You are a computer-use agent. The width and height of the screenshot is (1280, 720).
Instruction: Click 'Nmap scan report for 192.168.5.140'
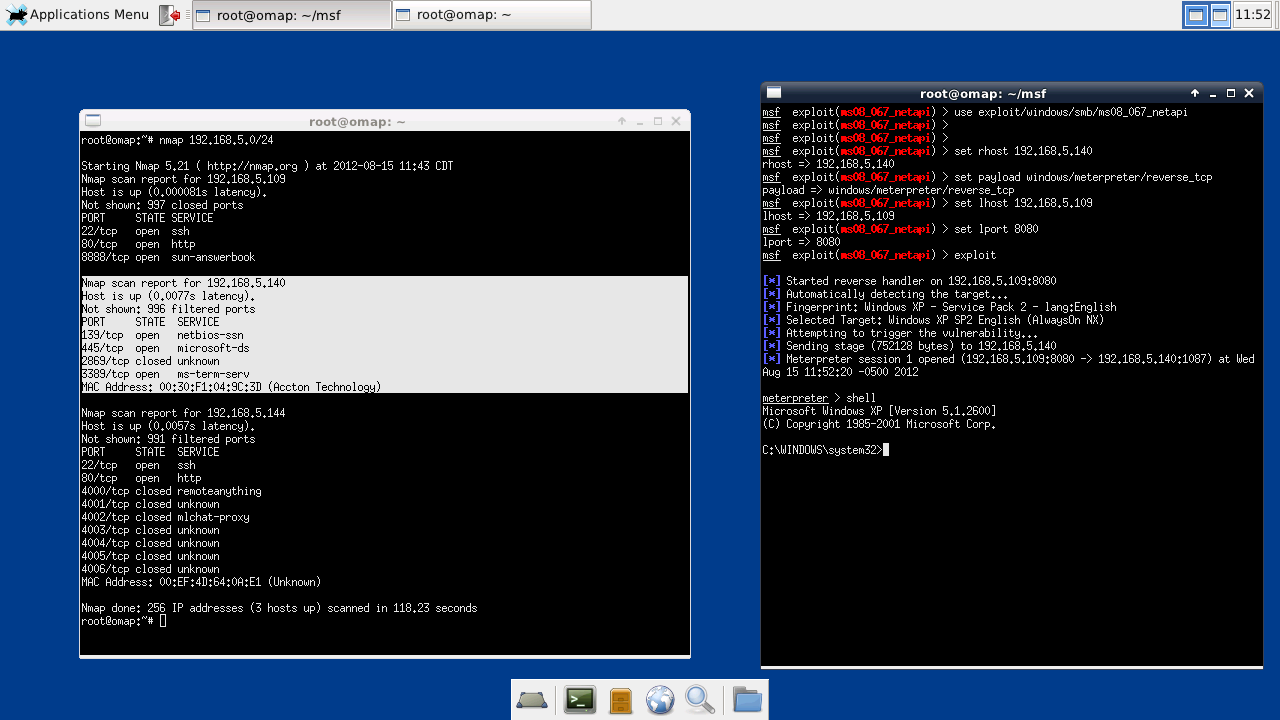tap(183, 283)
